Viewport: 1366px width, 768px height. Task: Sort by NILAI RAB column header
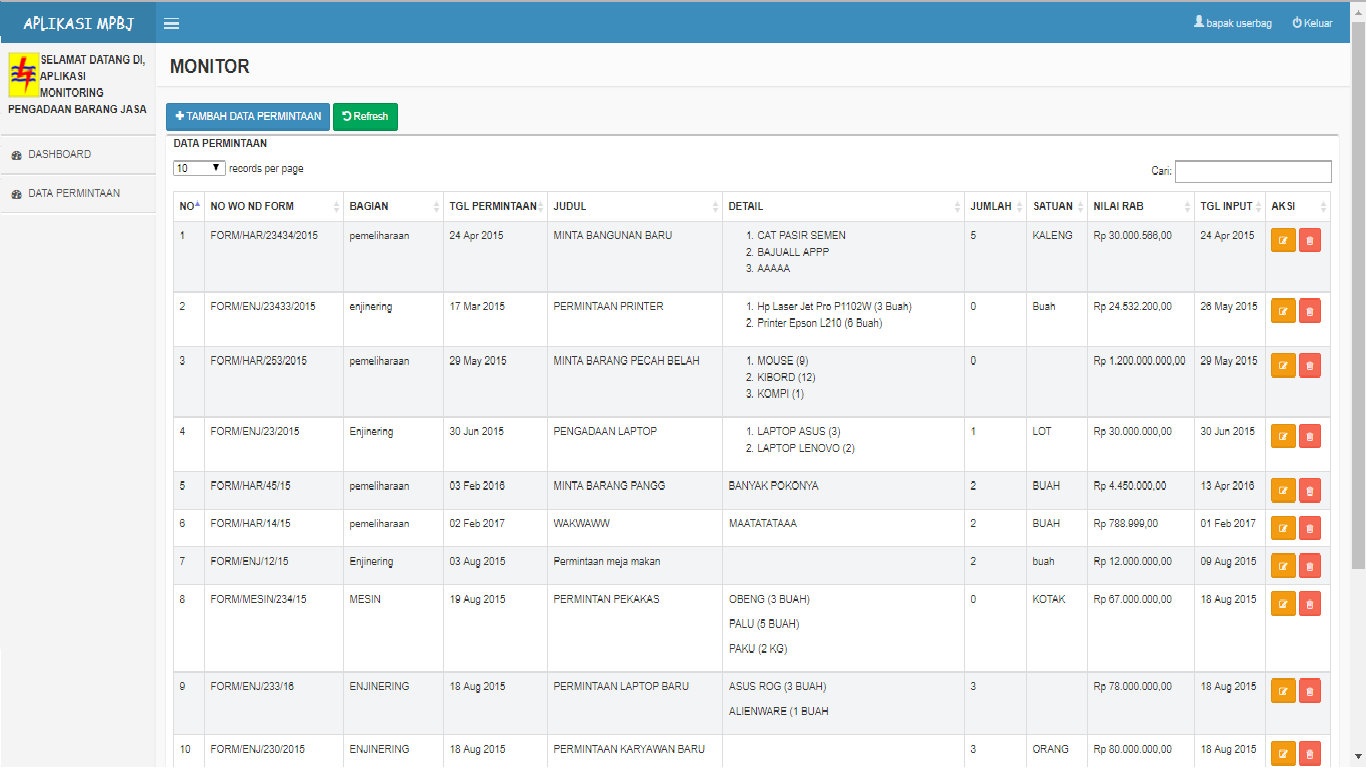[1140, 207]
